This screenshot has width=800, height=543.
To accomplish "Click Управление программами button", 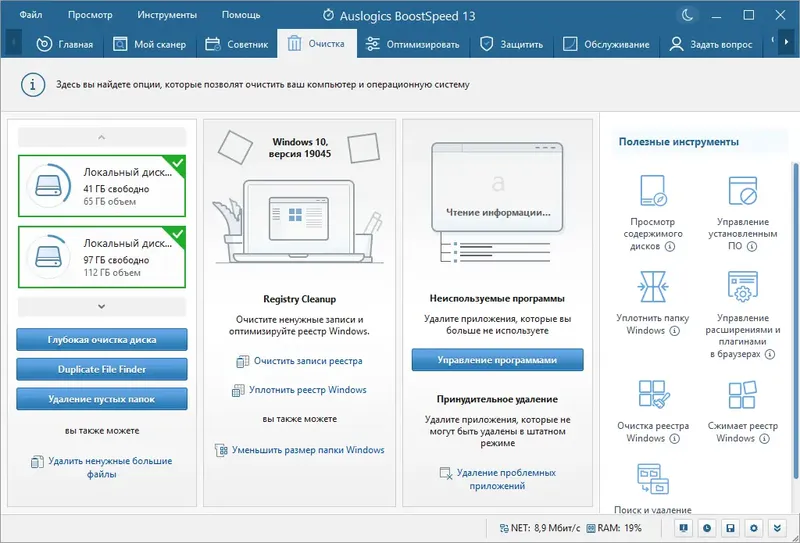I will click(x=497, y=360).
